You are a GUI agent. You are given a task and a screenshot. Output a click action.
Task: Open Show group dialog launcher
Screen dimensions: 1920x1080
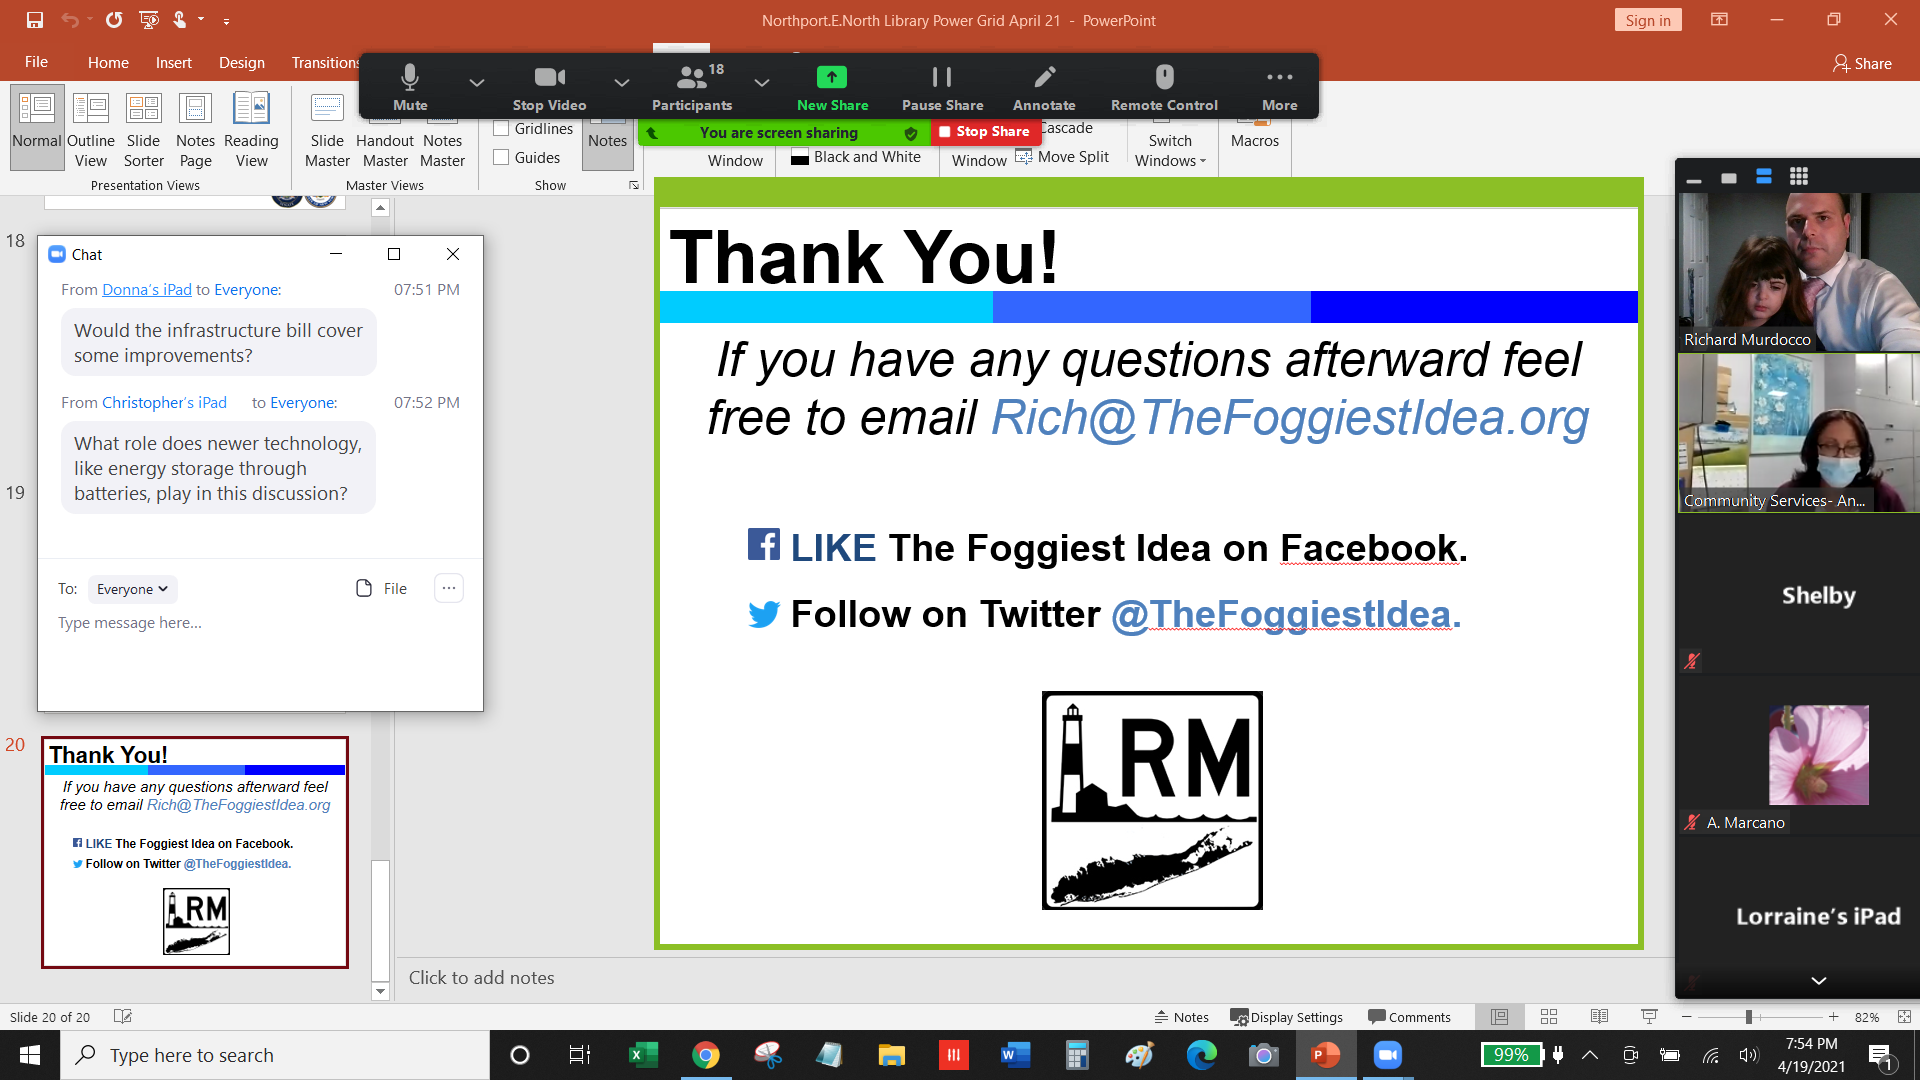pos(633,185)
